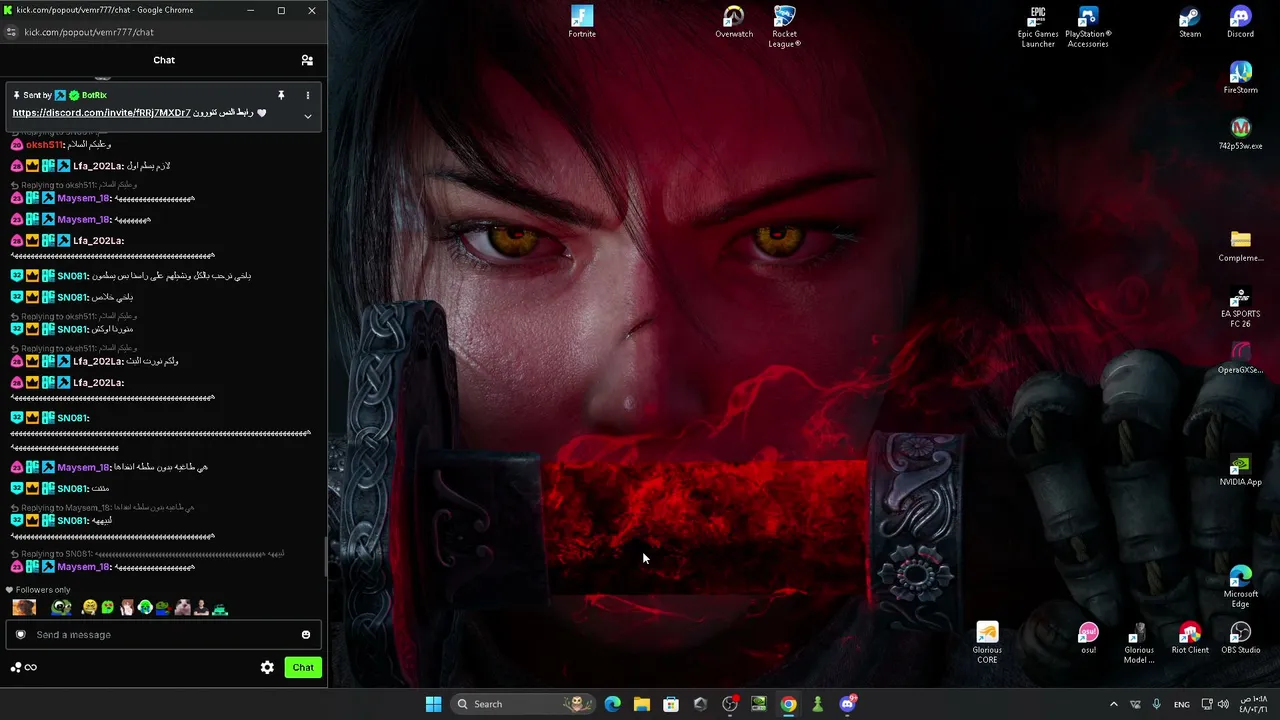
Task: Select the Discord desktop shortcut
Action: (x=1241, y=22)
